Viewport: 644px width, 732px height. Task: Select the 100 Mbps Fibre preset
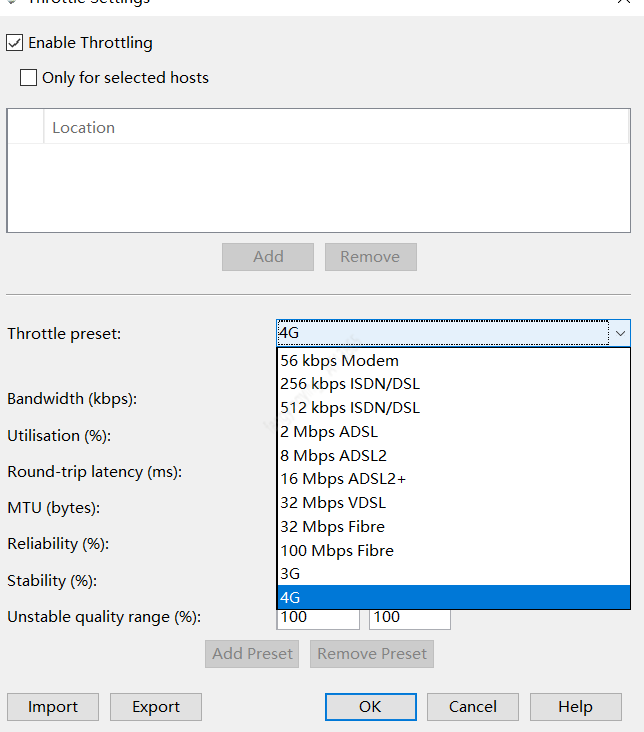click(453, 550)
